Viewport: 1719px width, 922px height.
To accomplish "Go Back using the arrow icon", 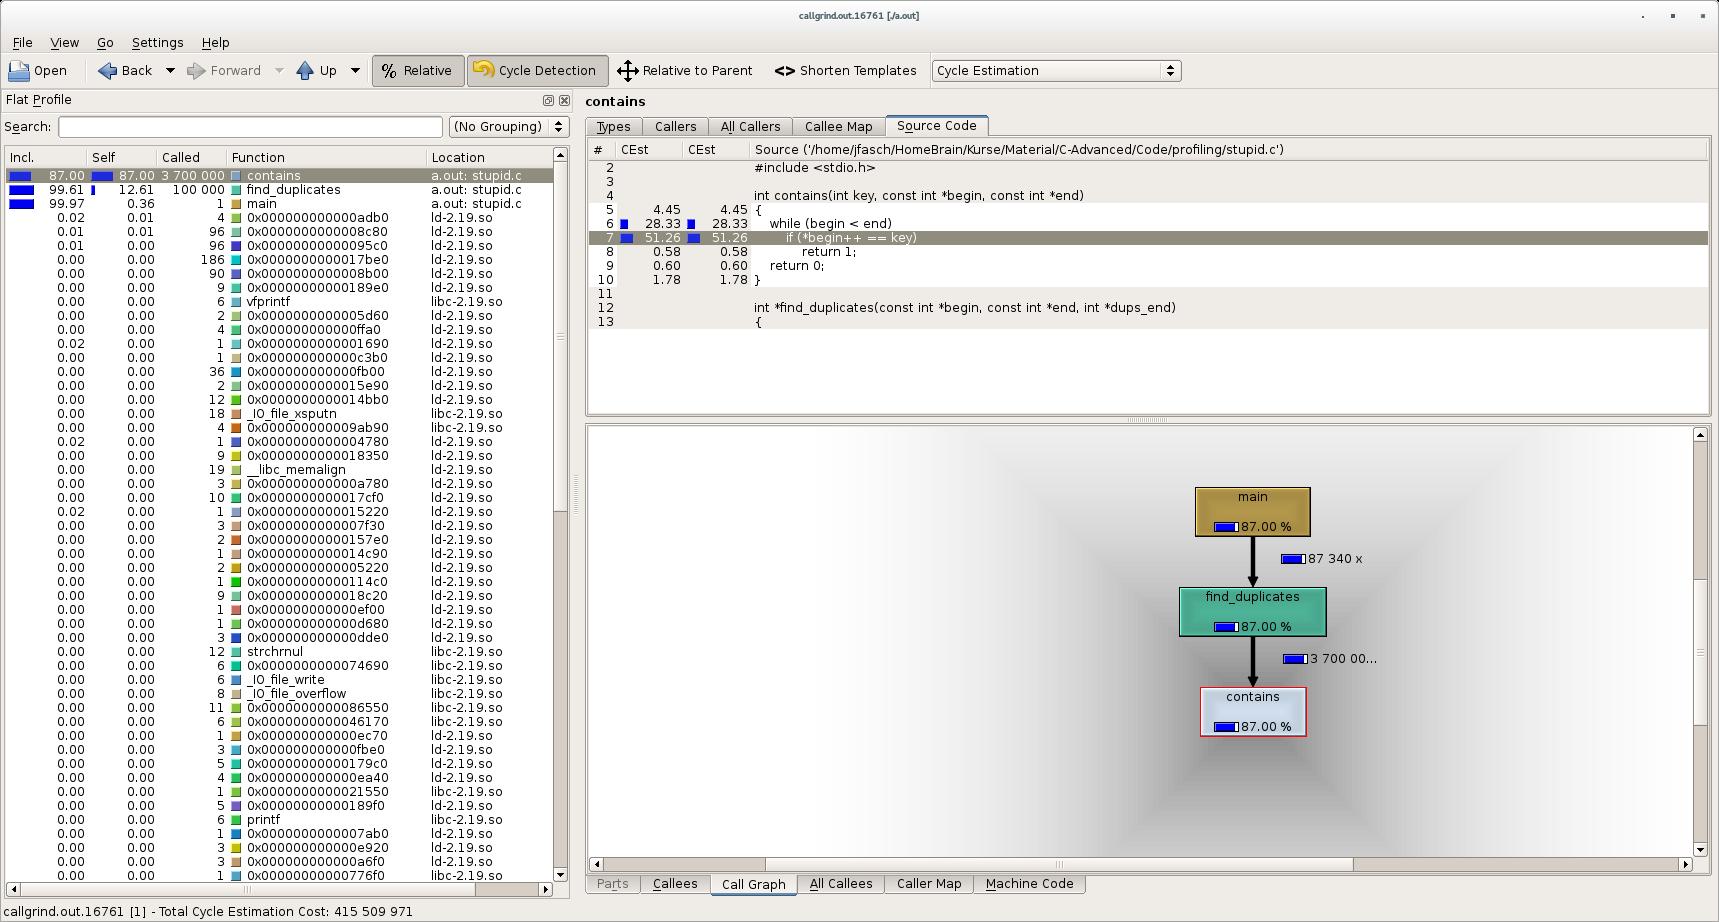I will click(x=108, y=71).
